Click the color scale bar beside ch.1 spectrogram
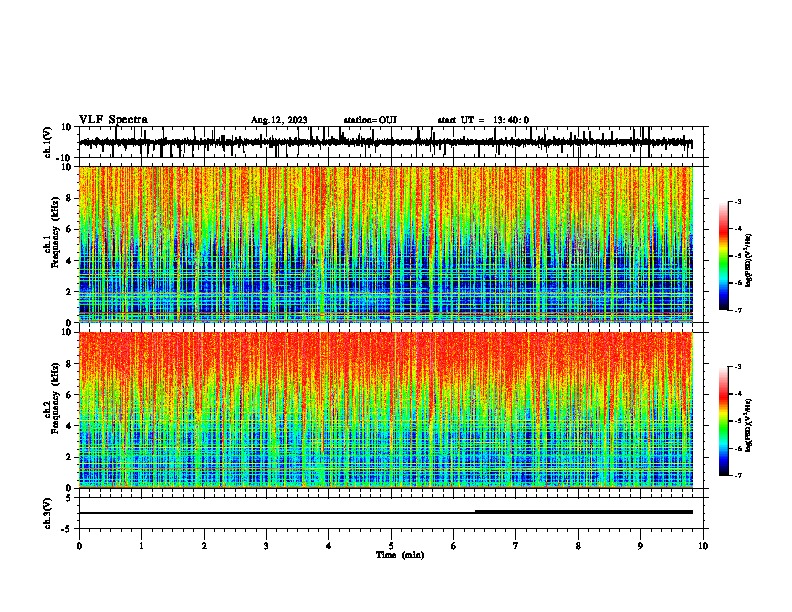The width and height of the screenshot is (792, 612). pos(724,256)
